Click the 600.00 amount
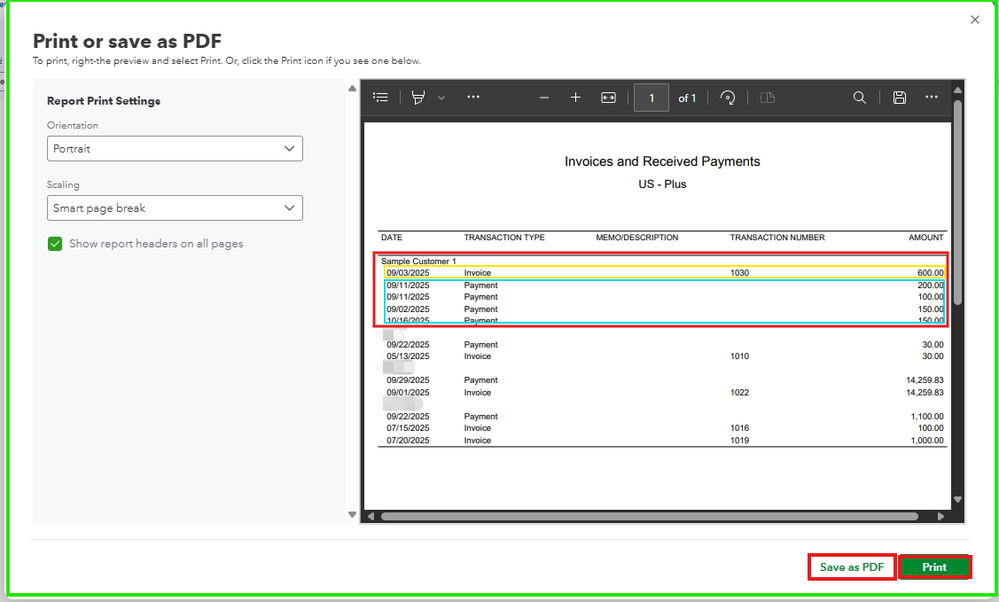Viewport: 999px width, 602px height. coord(930,273)
